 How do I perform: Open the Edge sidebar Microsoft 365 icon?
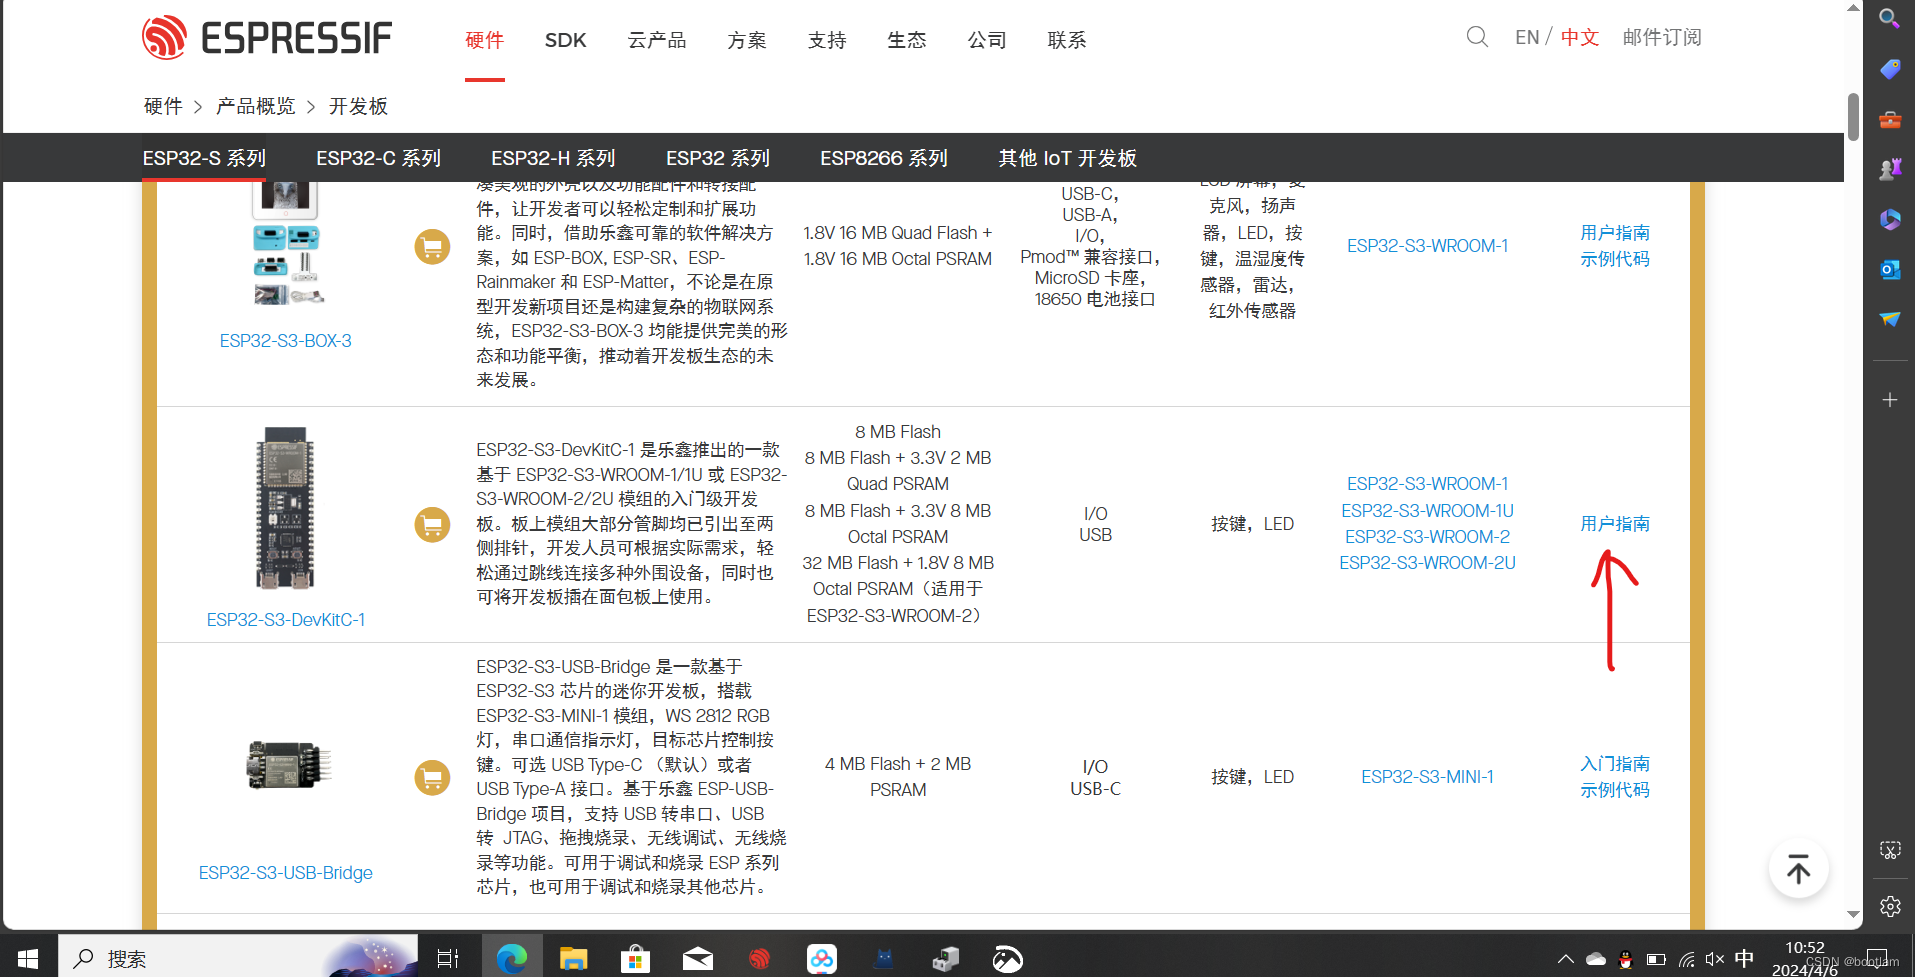[1889, 219]
